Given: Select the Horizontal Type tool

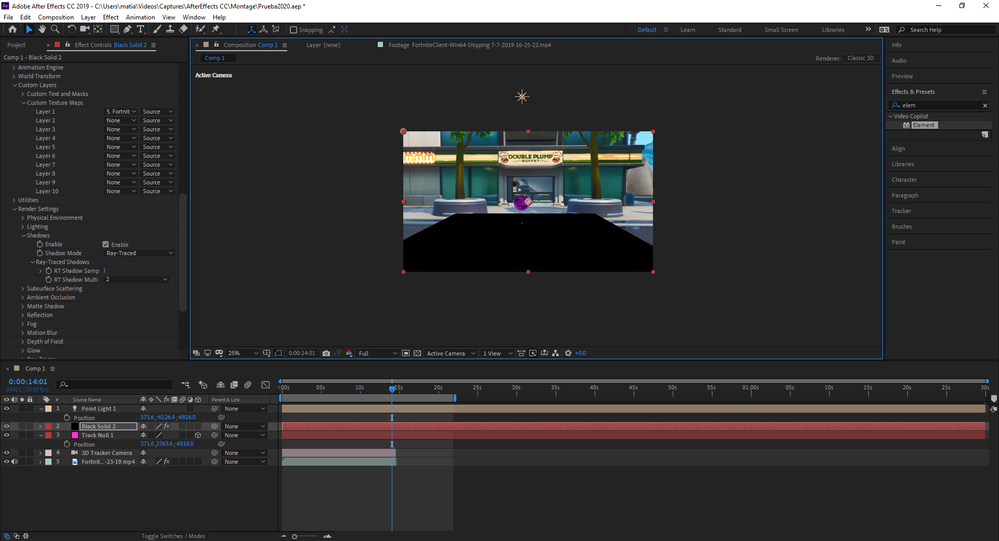Looking at the screenshot, I should [x=141, y=29].
